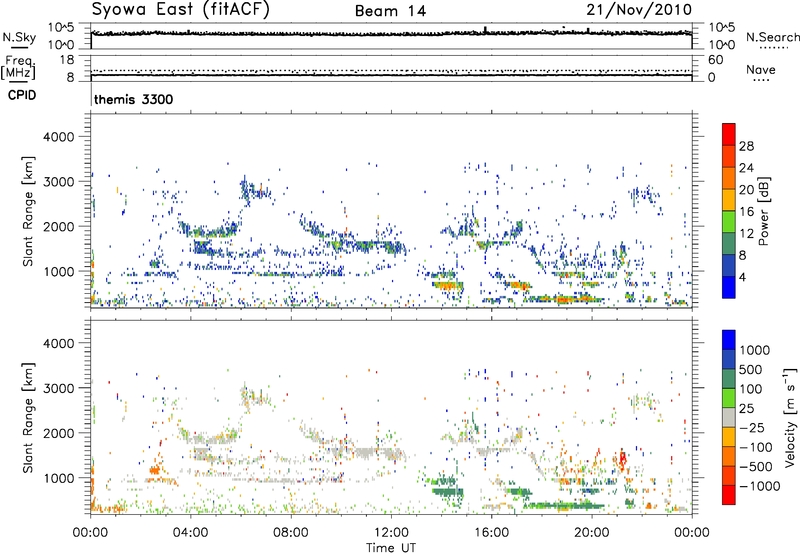Click the 2000 tick label in the Velocity panel
The width and height of the screenshot is (800, 554).
[59, 433]
